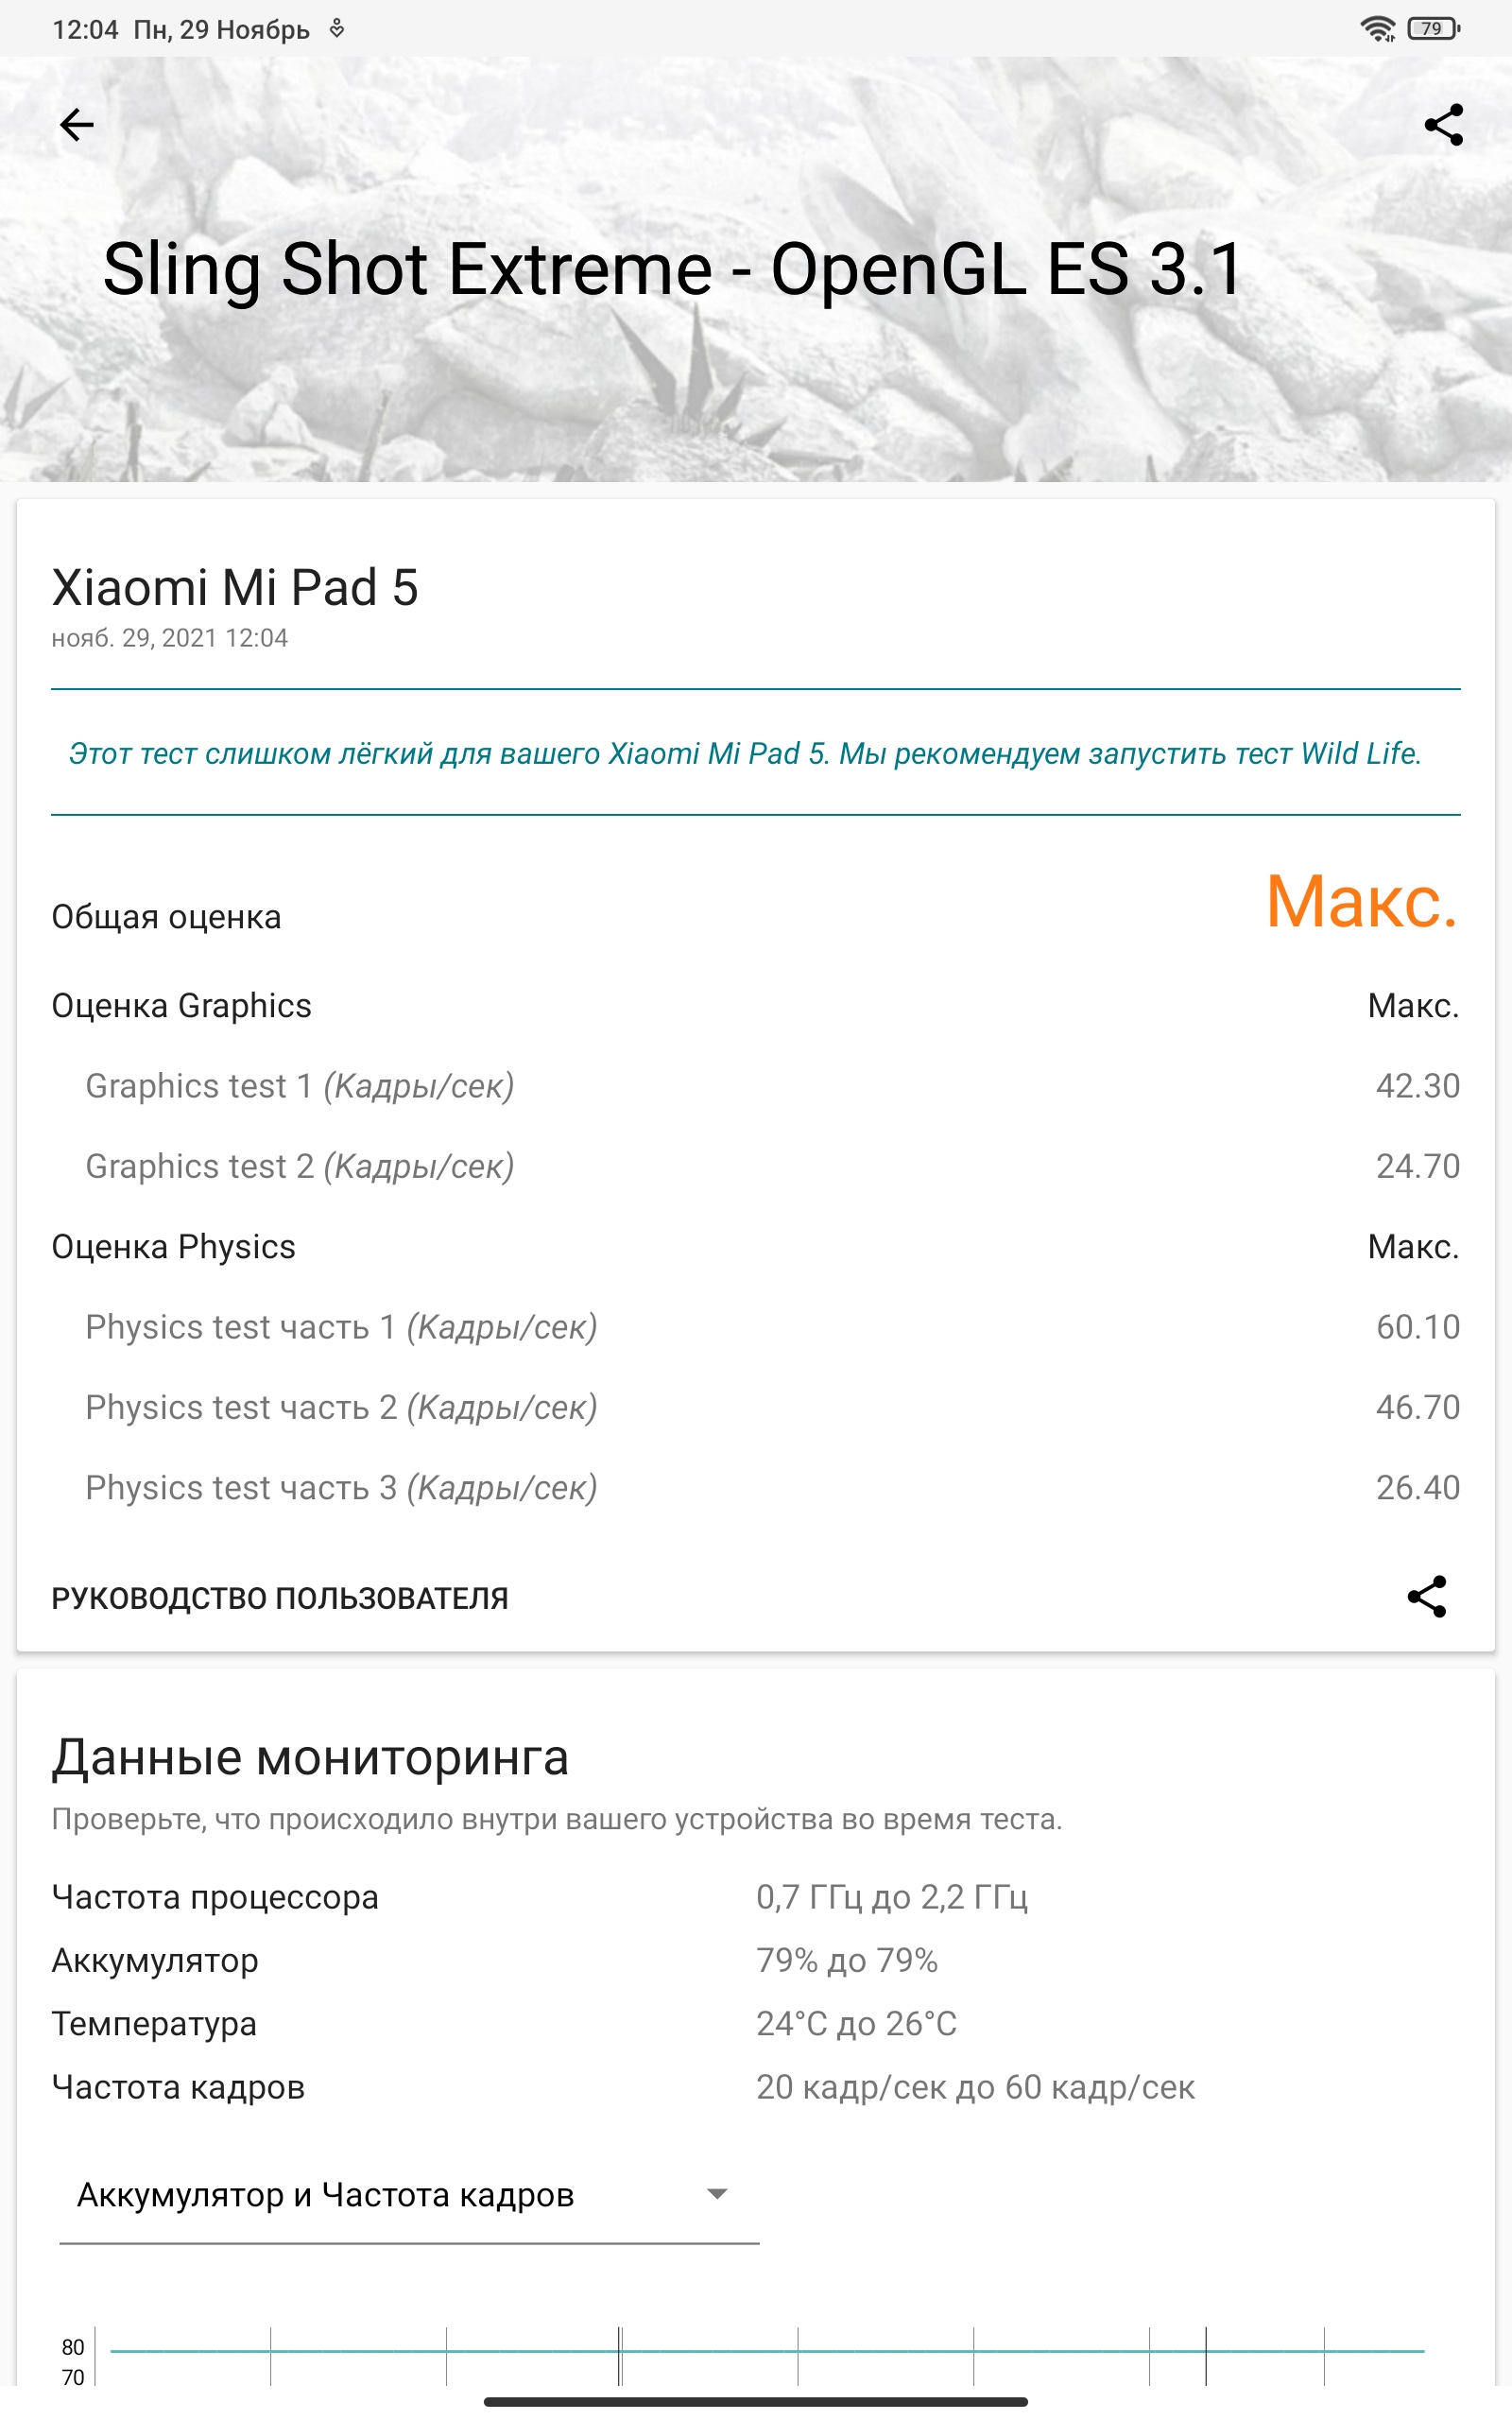Tap the orange 'Макс.' overall score

tap(1361, 902)
